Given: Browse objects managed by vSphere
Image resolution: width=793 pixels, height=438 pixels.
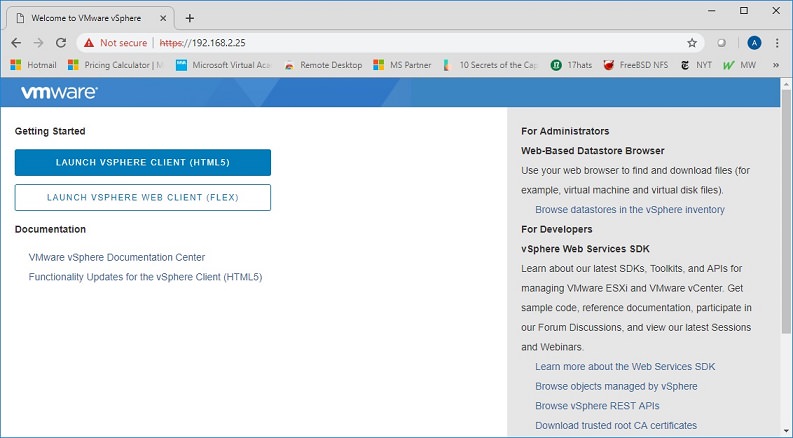Looking at the screenshot, I should point(616,386).
